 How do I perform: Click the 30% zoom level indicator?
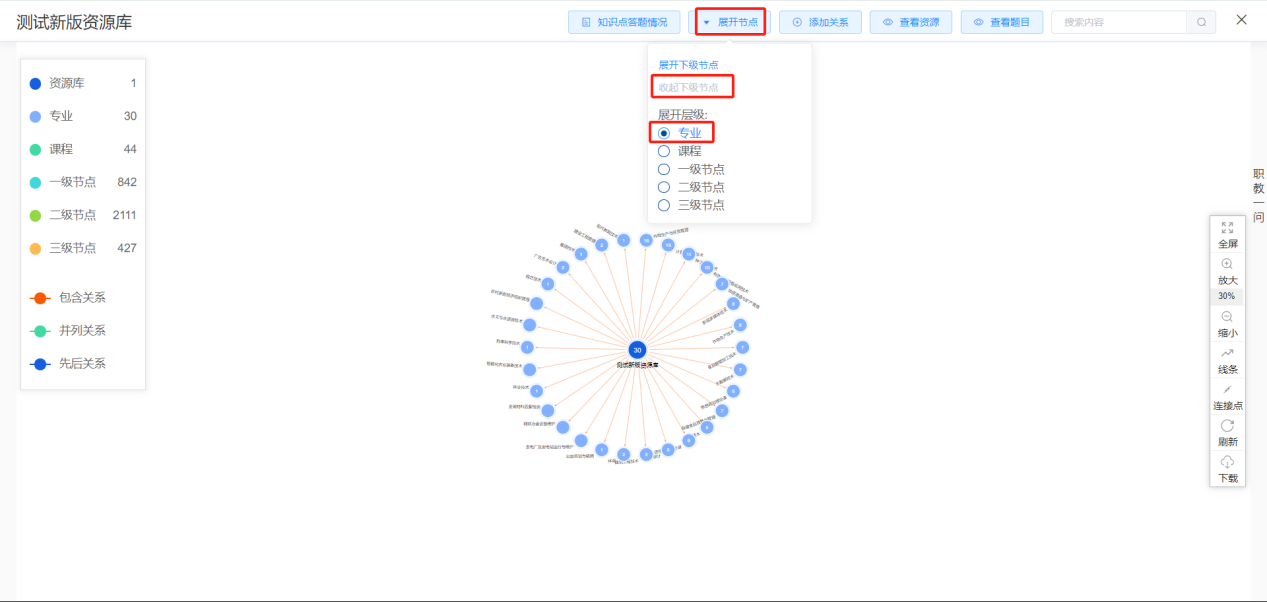coord(1227,296)
